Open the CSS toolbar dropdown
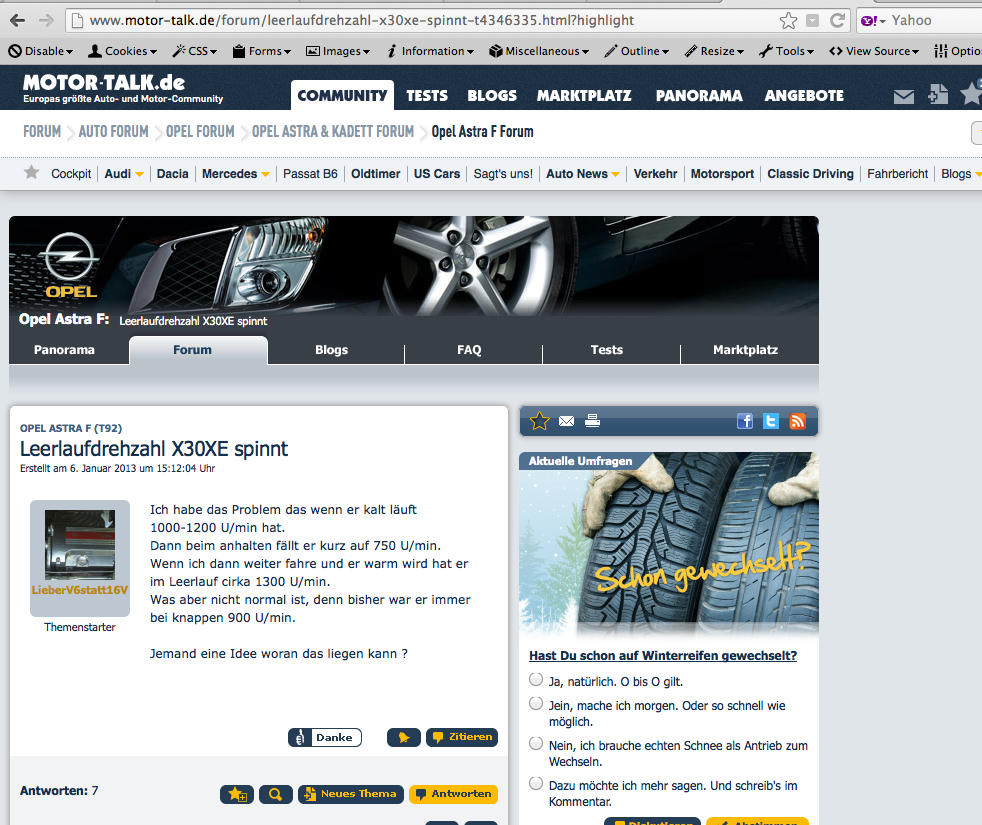The height and width of the screenshot is (825, 982). tap(195, 51)
